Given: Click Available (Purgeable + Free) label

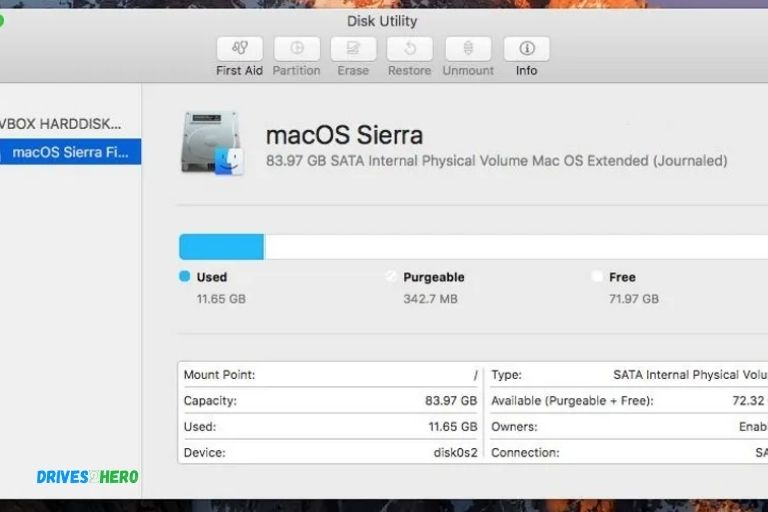Looking at the screenshot, I should tap(573, 401).
